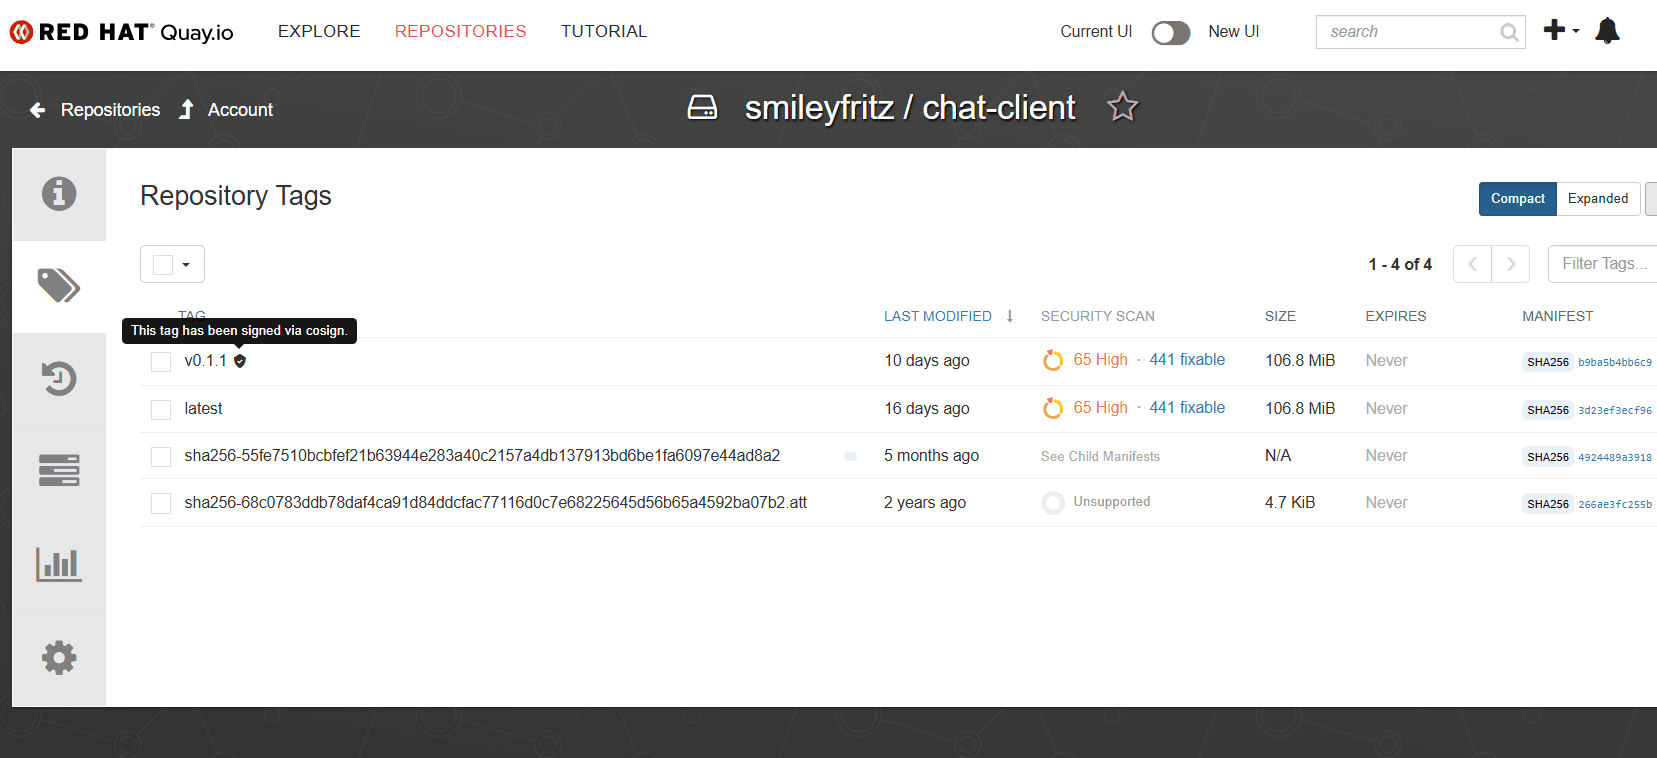Open manifest 266ae3fc255b digest link
The height and width of the screenshot is (758, 1657).
point(1615,504)
